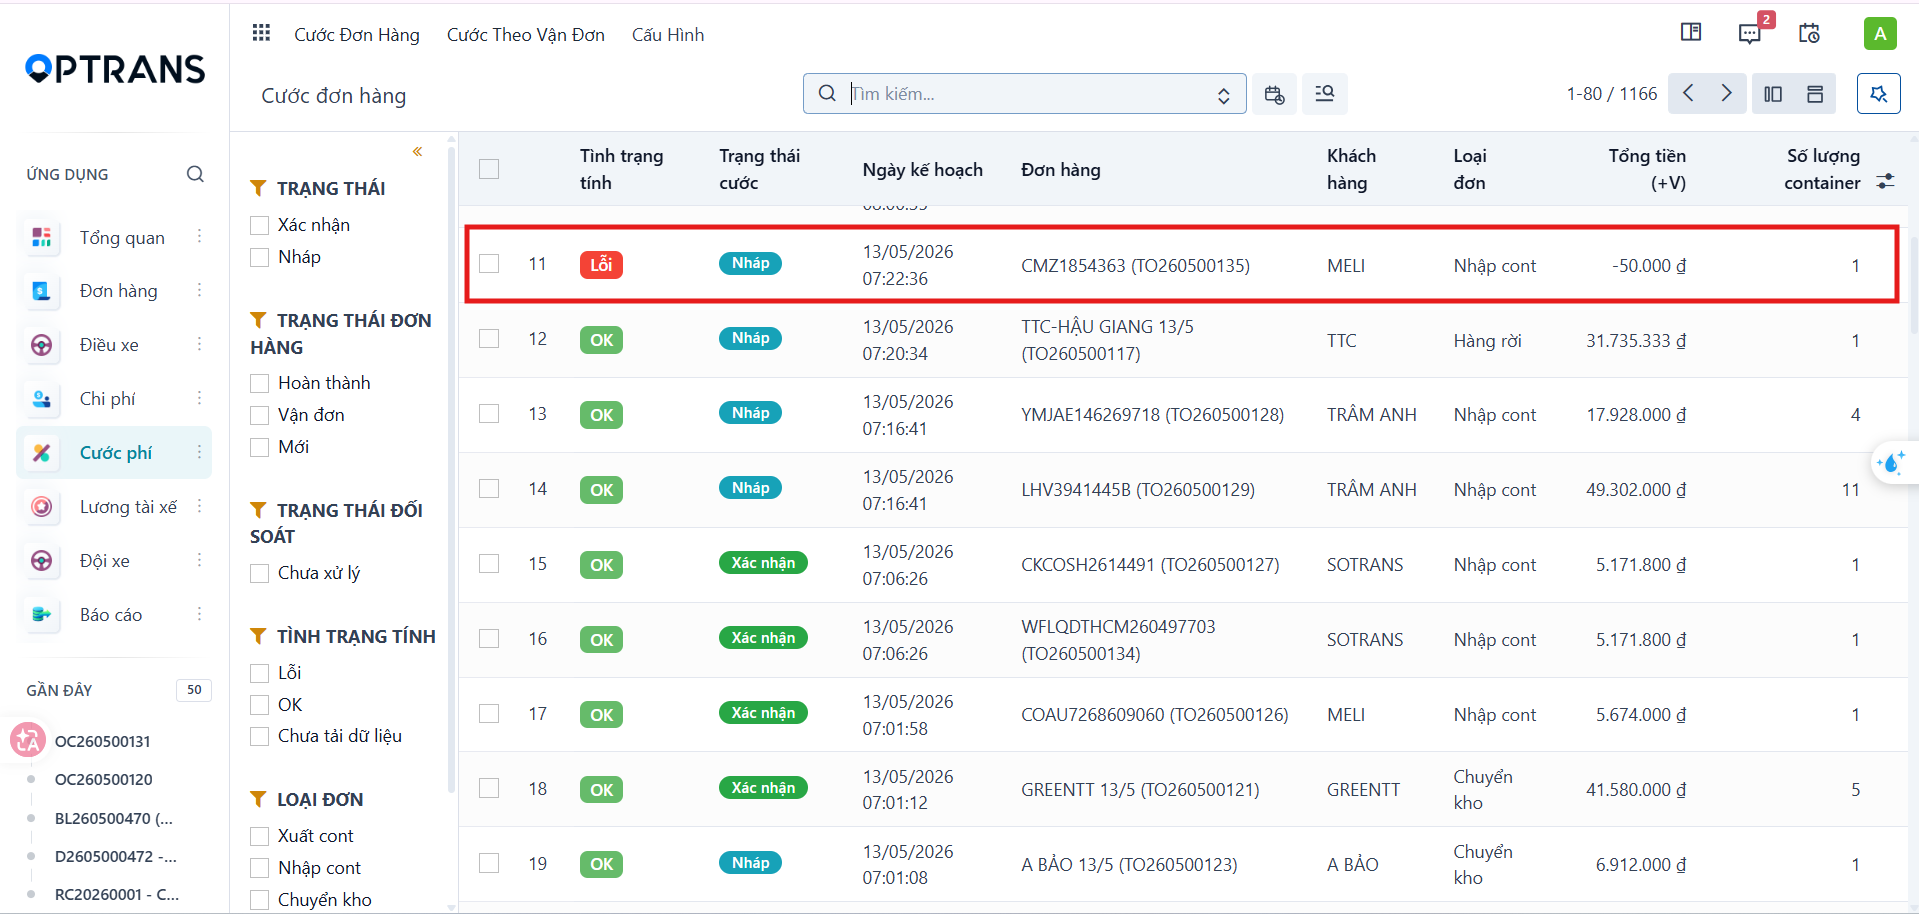Viewport: 1919px width, 914px height.
Task: Switch to column layout view icon
Action: 1773,94
